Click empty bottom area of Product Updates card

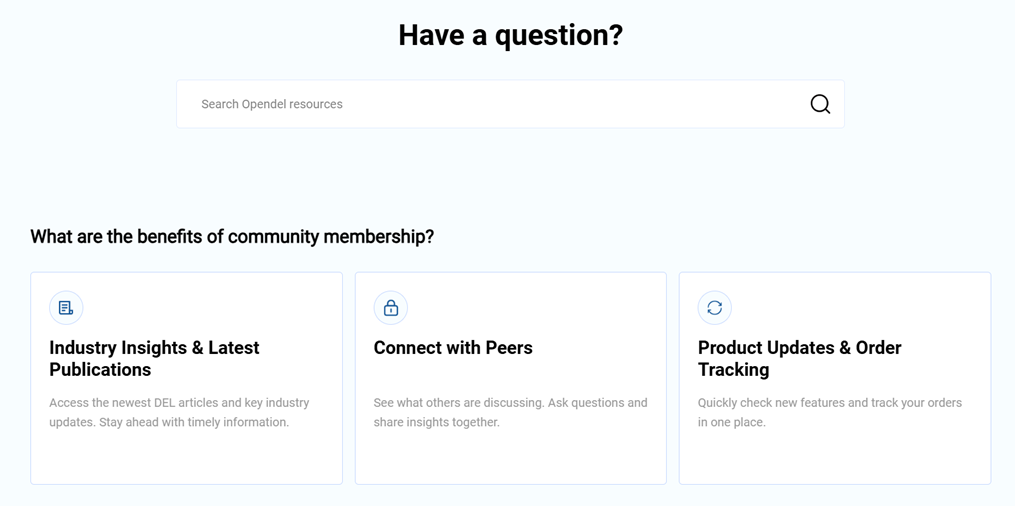pos(834,460)
